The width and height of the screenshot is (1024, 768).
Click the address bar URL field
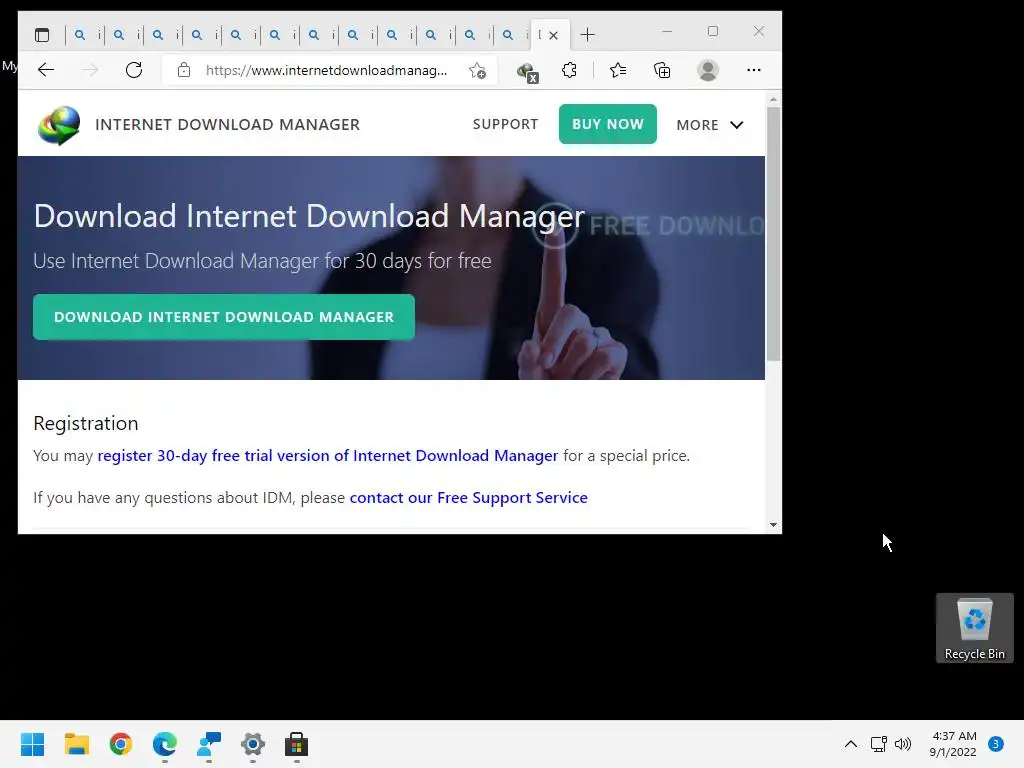click(x=327, y=70)
